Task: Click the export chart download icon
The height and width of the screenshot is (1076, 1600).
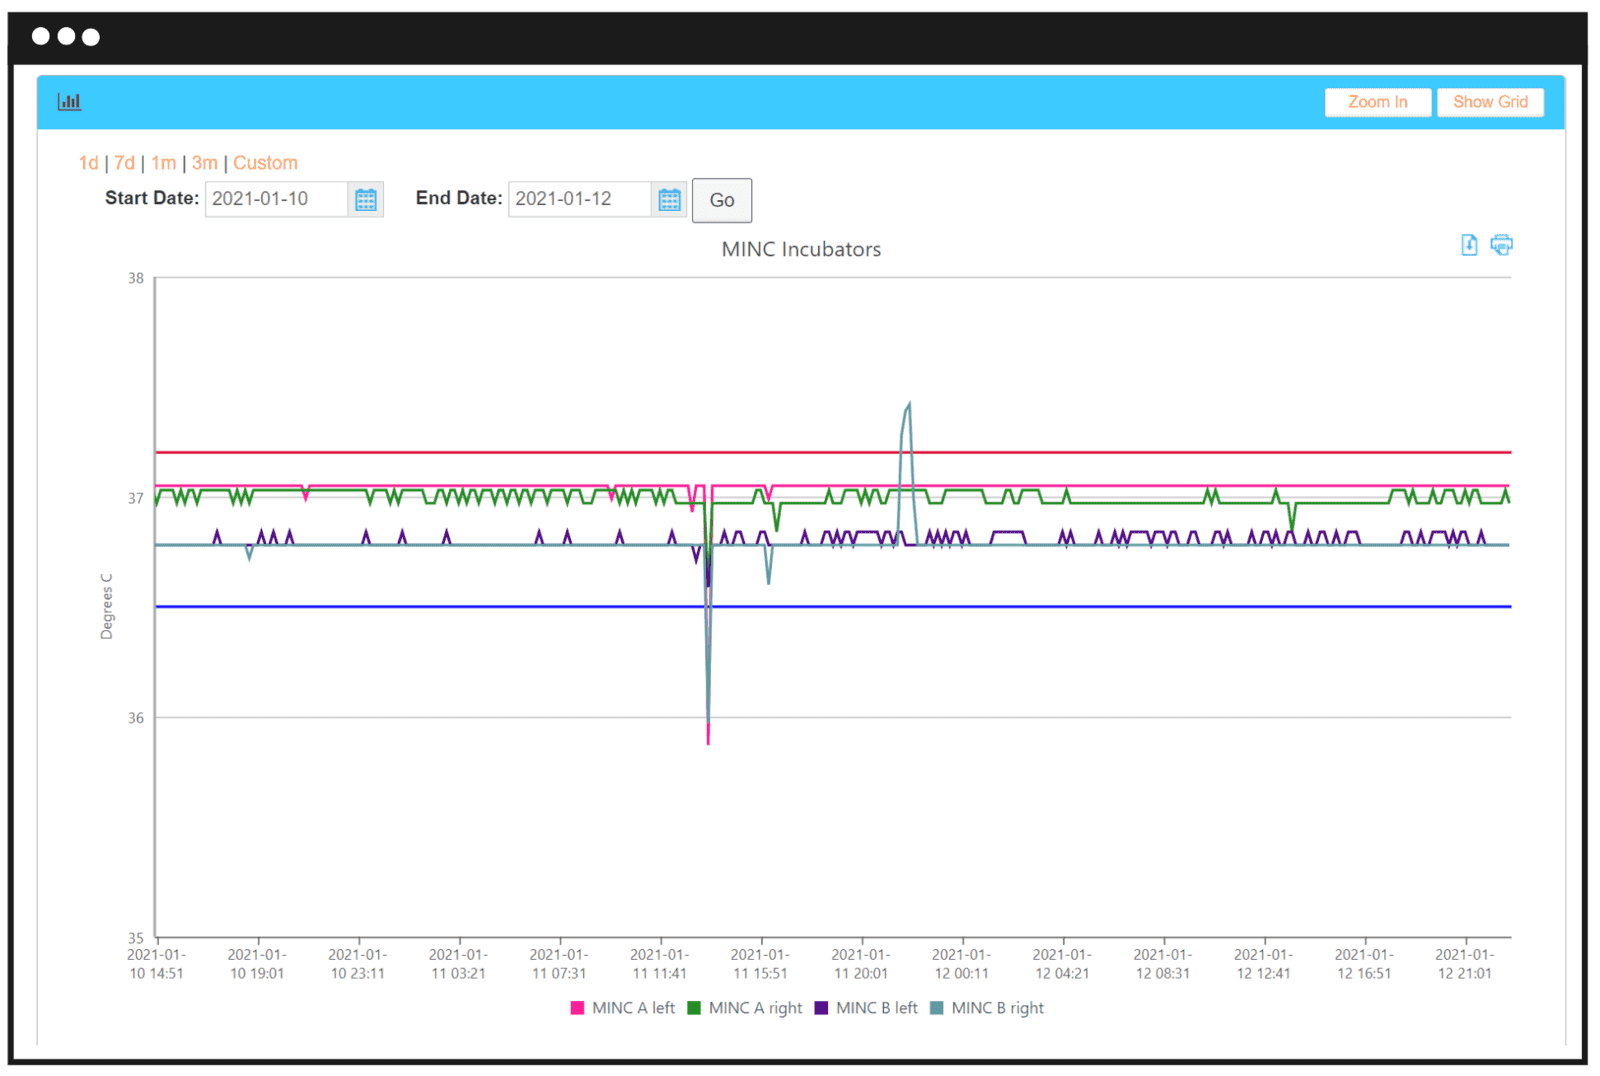Action: (1469, 245)
